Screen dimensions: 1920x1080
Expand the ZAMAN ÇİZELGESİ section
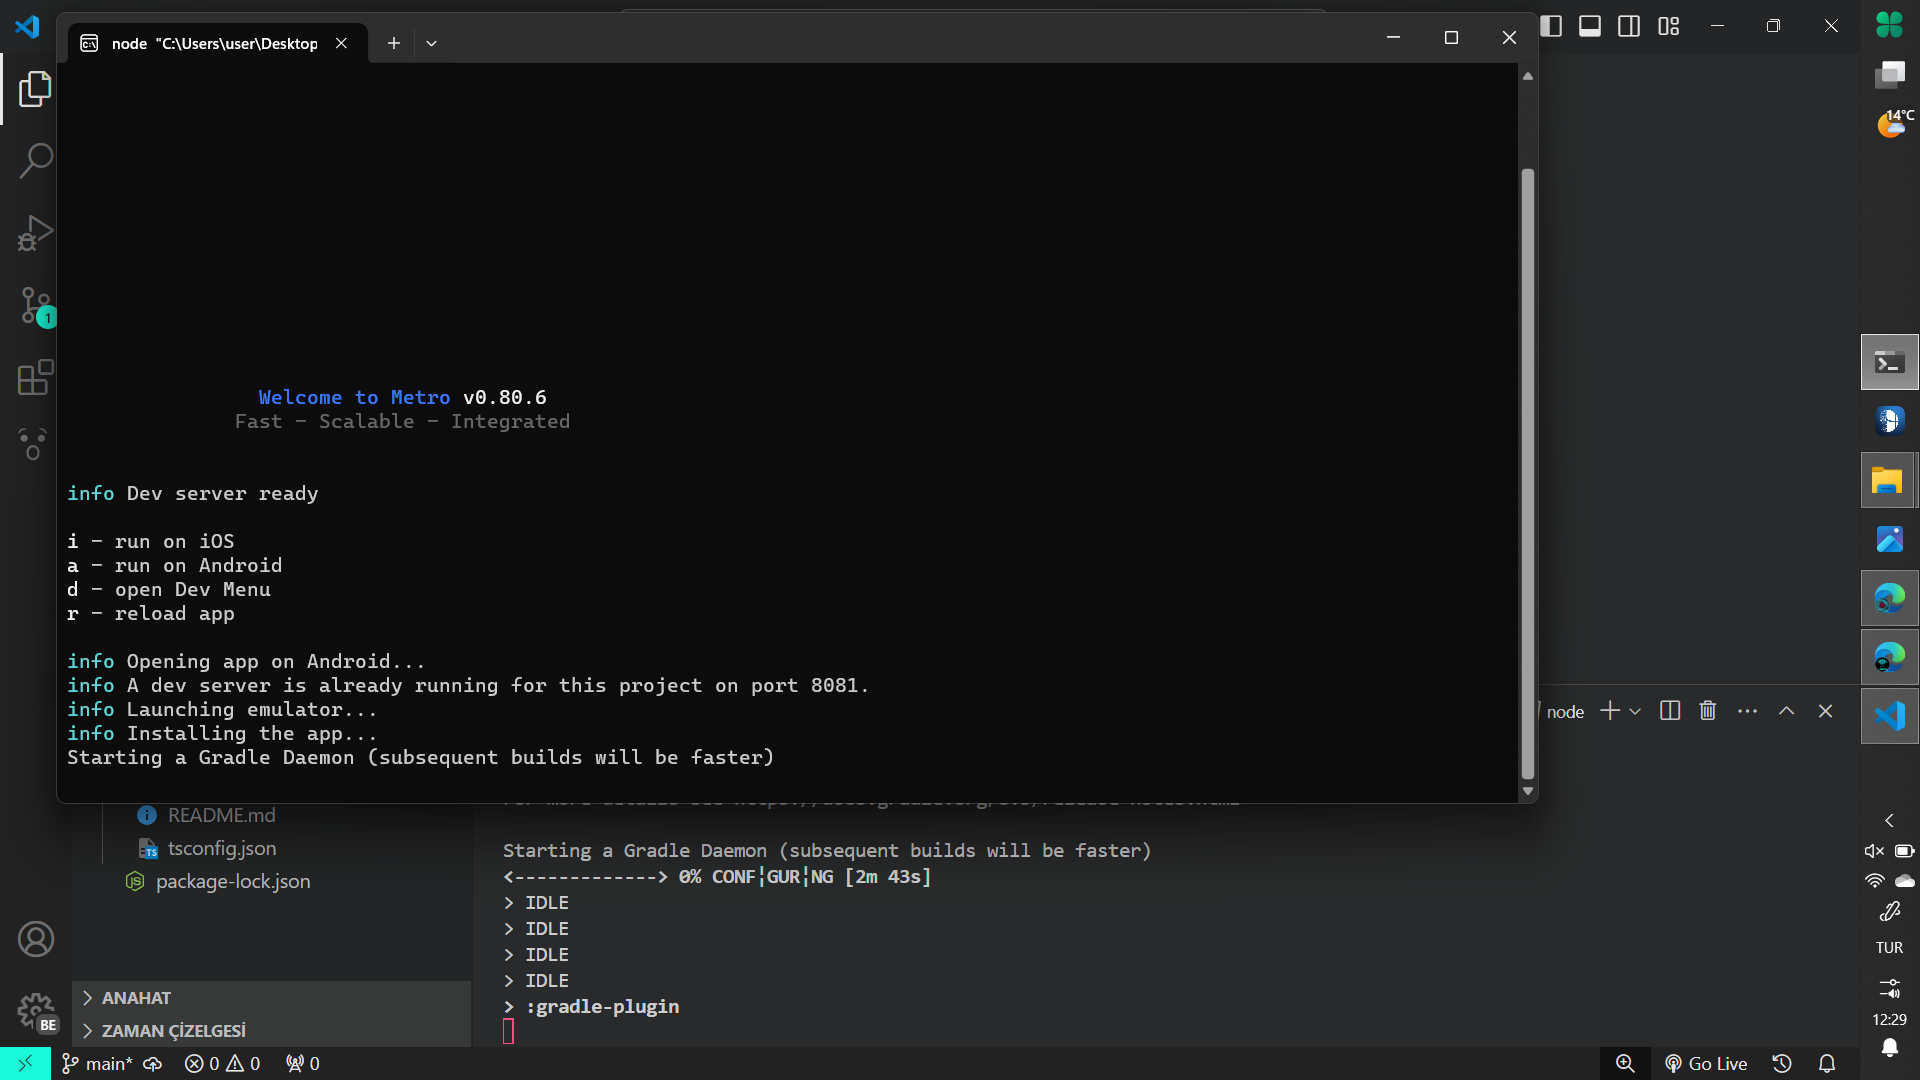coord(173,1031)
